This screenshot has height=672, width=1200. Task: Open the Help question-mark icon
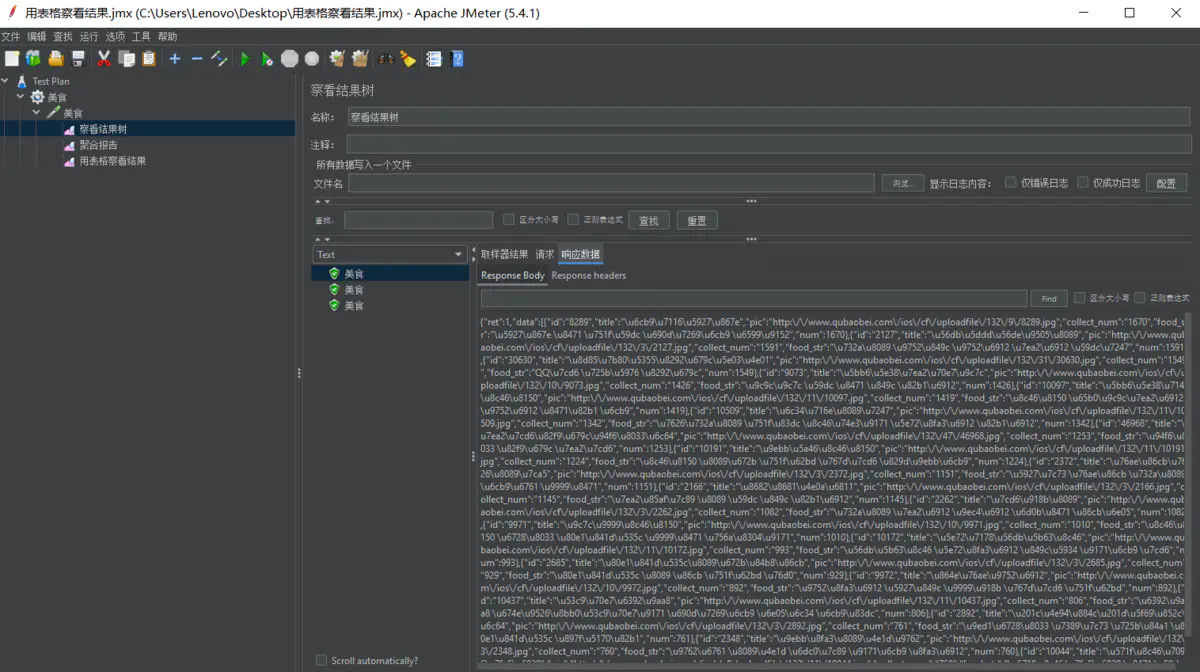pos(457,59)
